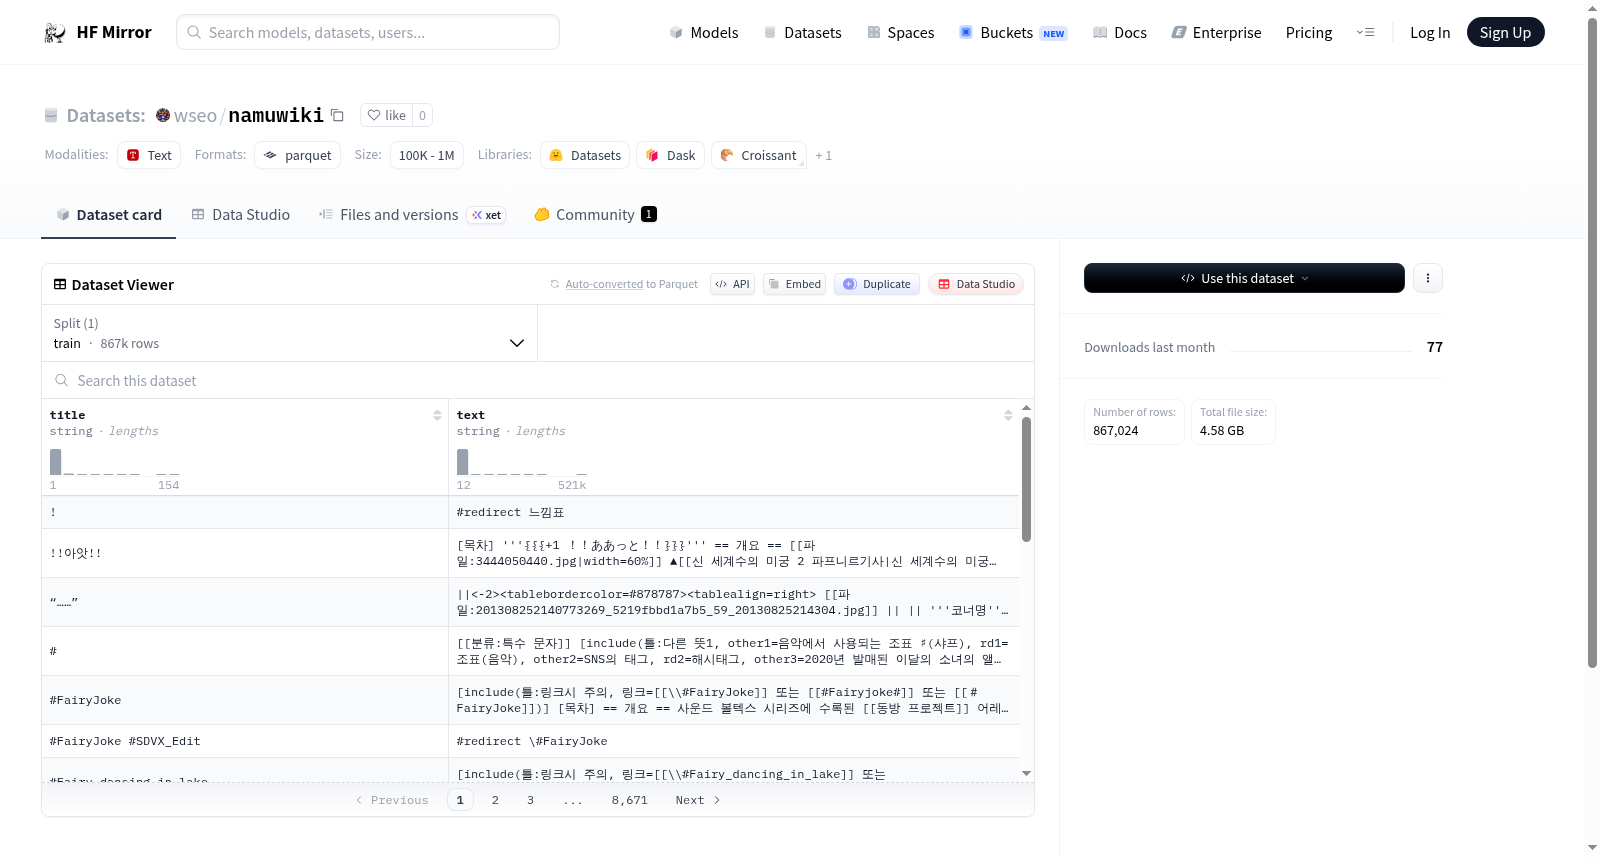Like the dataset with heart button
1600x857 pixels.
386,116
